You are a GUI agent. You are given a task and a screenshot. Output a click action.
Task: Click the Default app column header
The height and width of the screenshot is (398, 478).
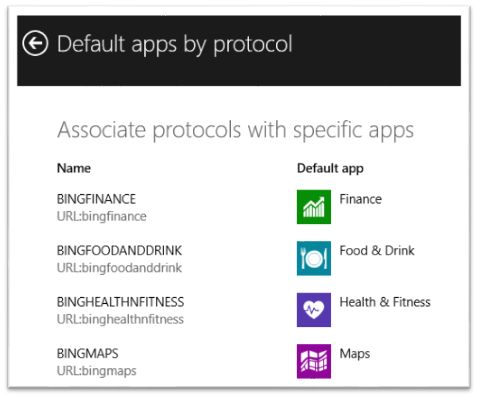[x=330, y=168]
